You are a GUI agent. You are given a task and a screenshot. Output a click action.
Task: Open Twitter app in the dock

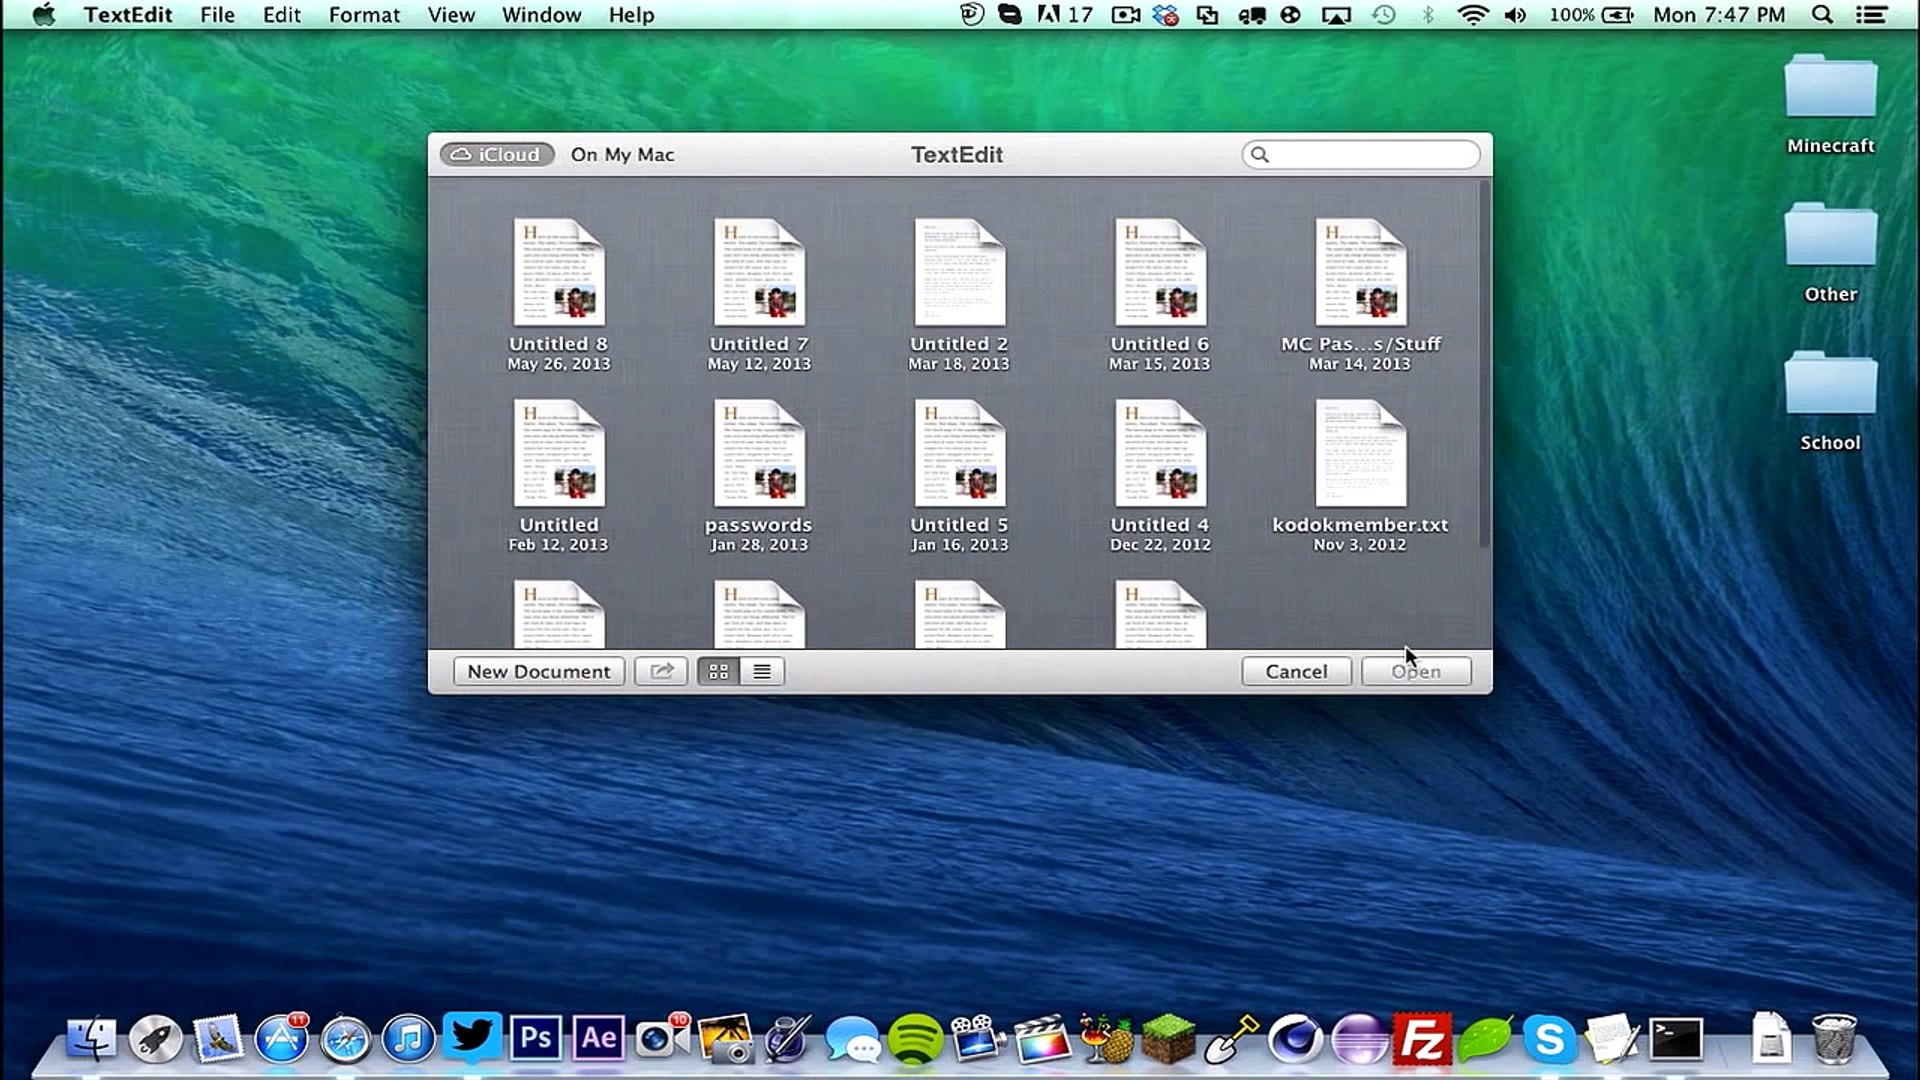(472, 1037)
